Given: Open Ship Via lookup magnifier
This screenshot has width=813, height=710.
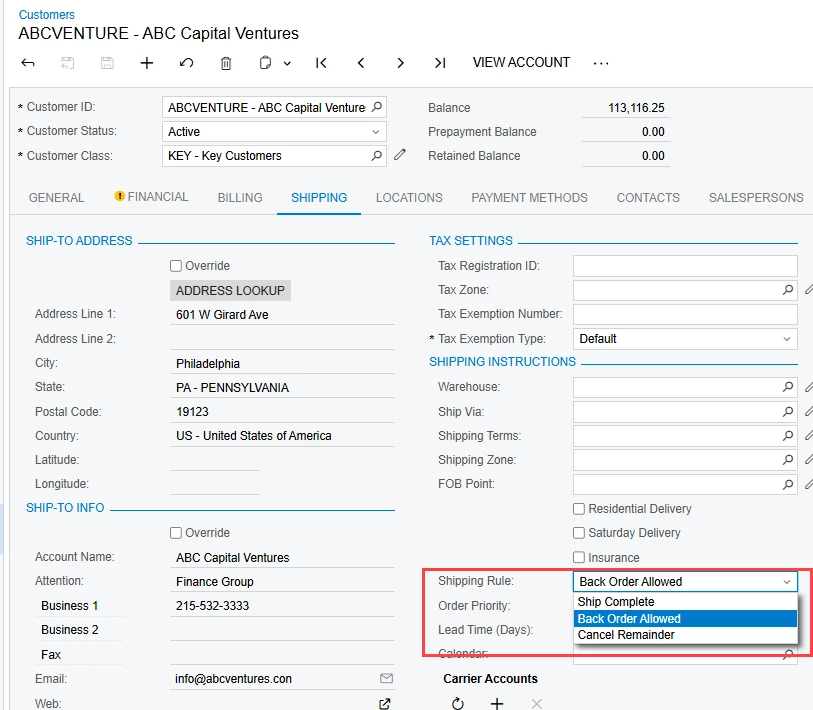Looking at the screenshot, I should click(x=788, y=411).
